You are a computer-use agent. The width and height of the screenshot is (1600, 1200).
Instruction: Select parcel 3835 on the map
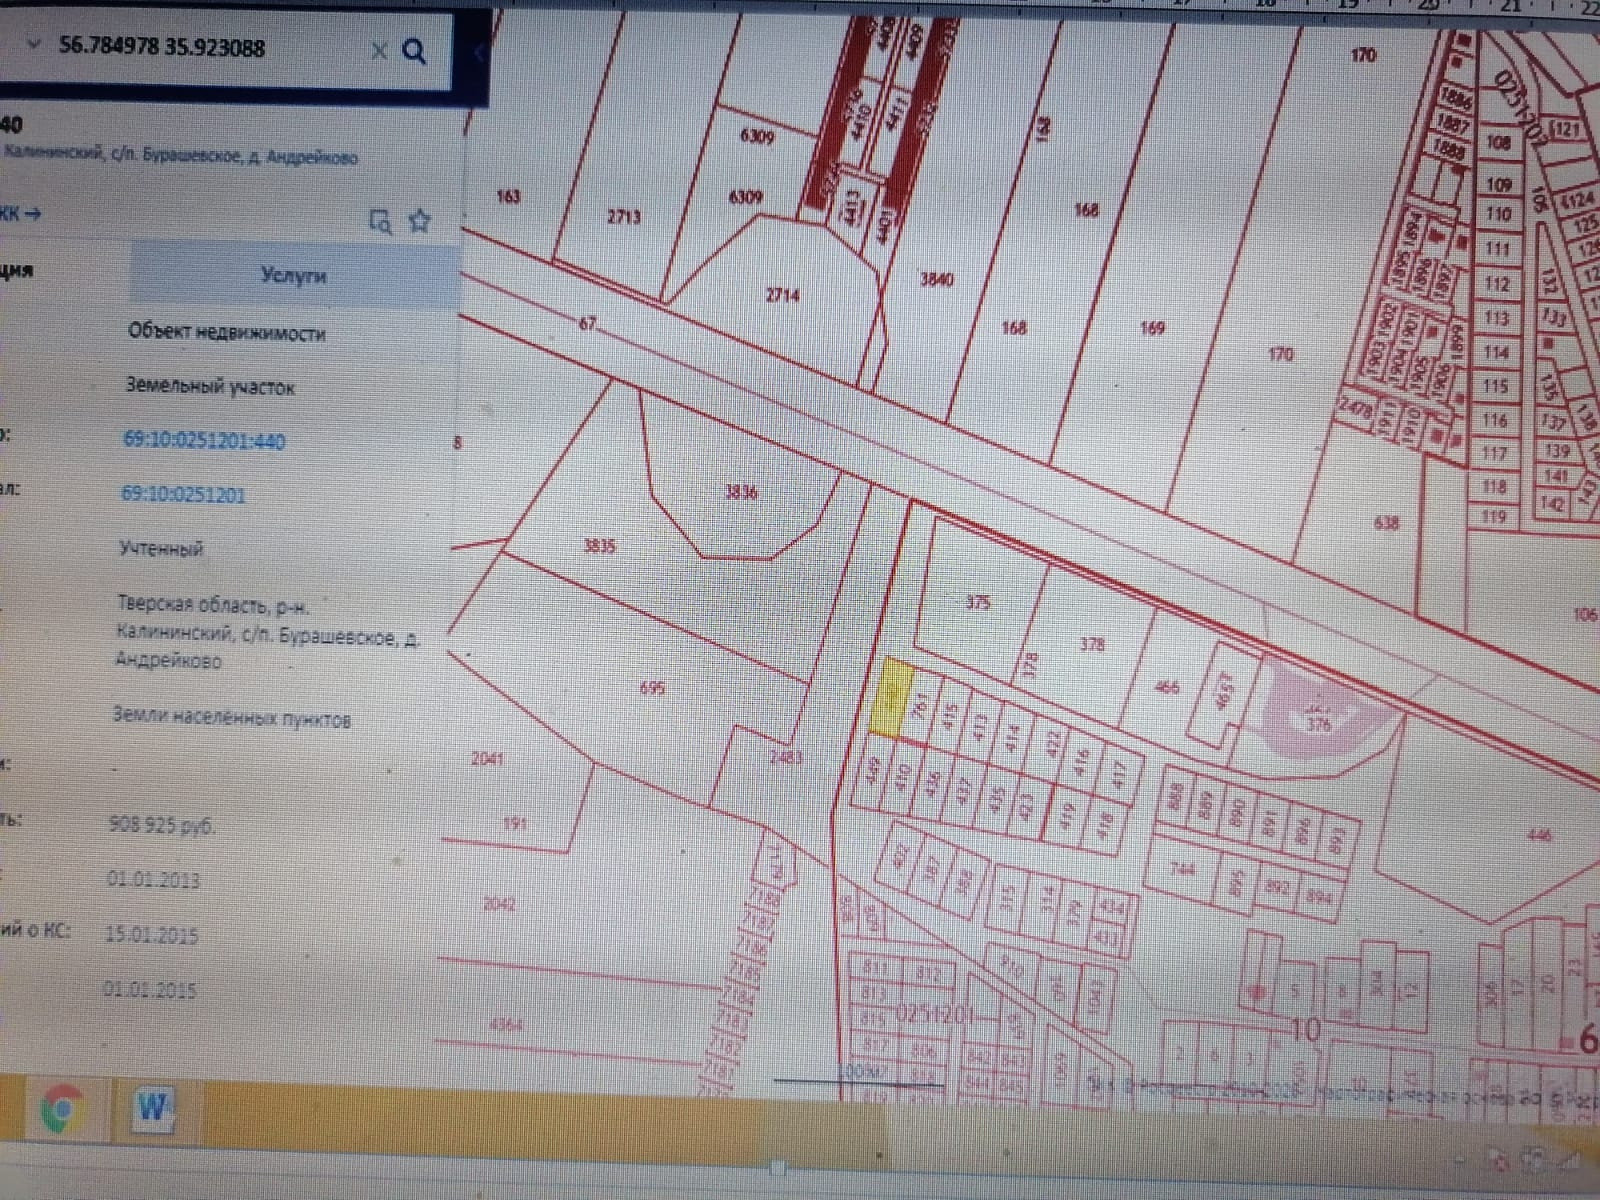point(599,546)
